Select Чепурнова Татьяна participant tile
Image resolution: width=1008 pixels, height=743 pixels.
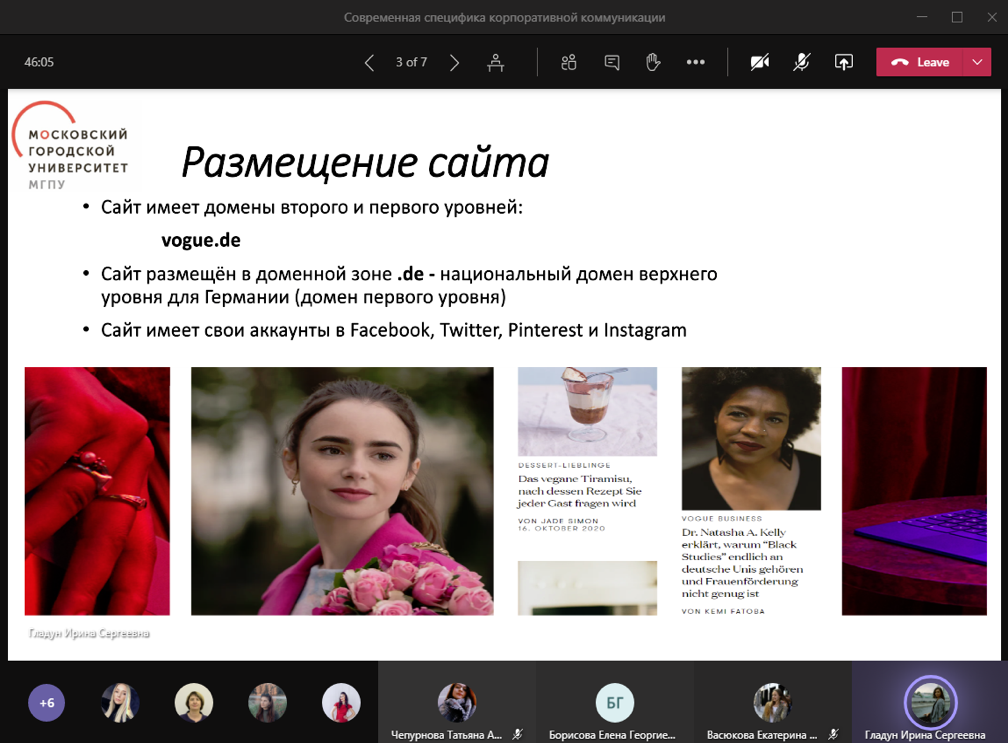point(457,703)
